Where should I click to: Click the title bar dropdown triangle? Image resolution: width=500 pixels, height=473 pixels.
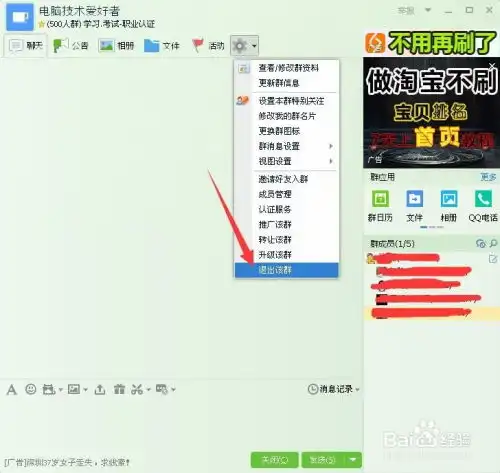428,10
